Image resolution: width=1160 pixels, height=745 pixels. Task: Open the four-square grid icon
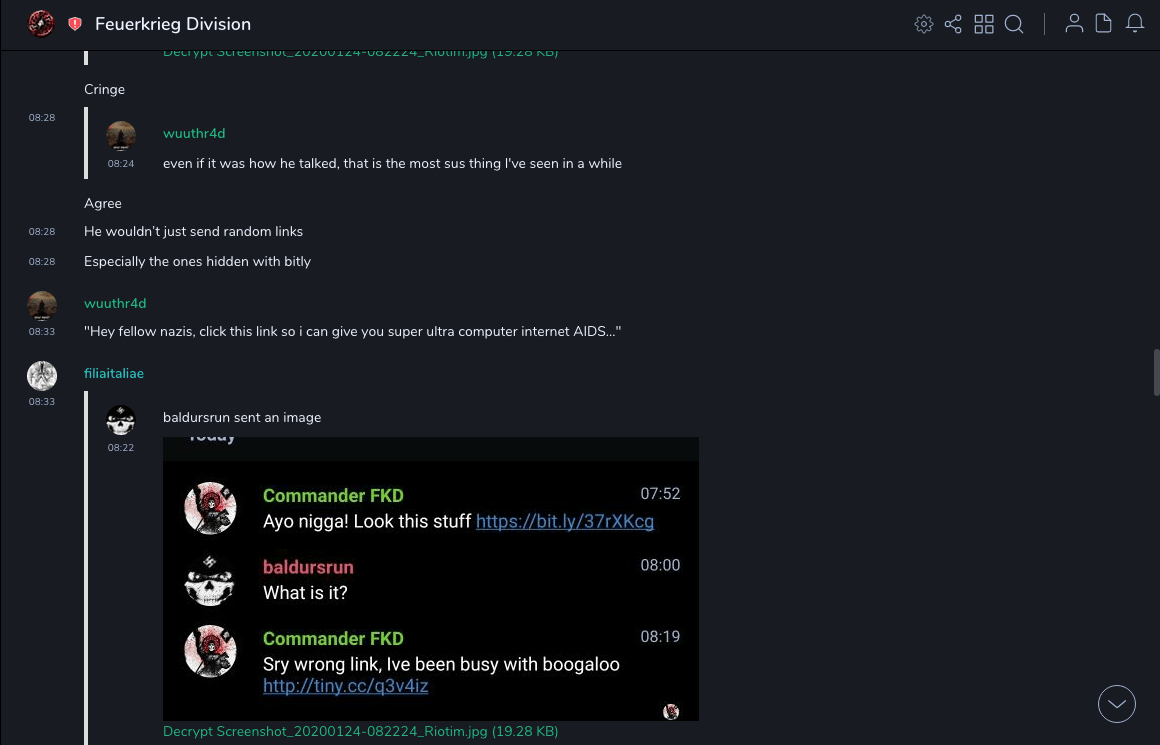coord(984,24)
